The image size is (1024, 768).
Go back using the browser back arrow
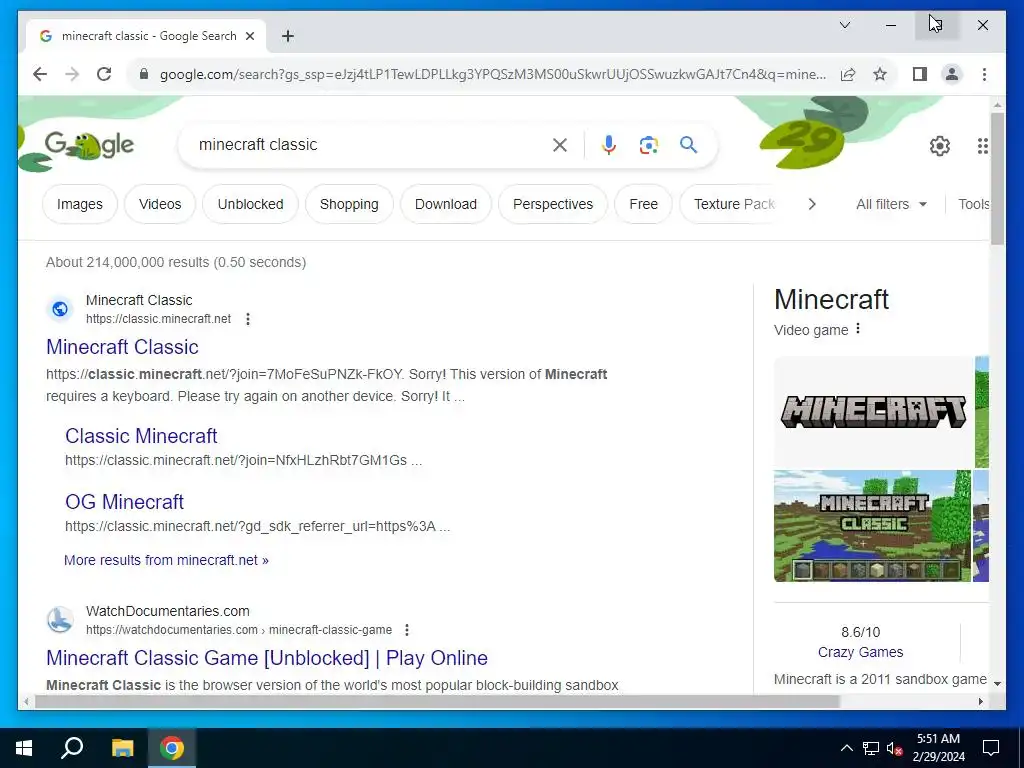click(40, 74)
